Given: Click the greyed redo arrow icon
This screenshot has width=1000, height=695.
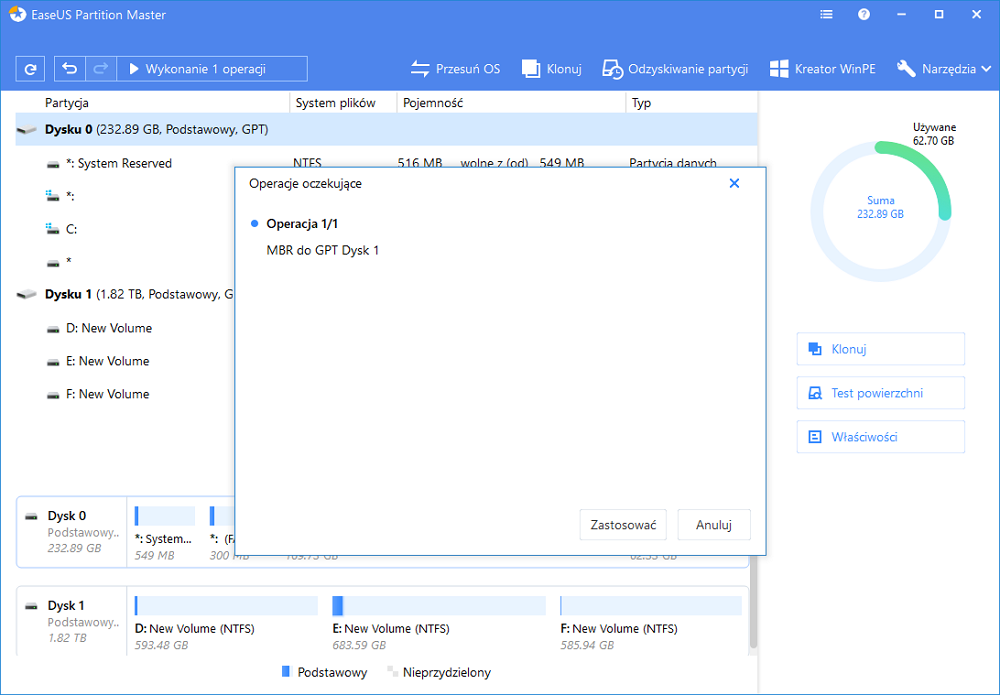Looking at the screenshot, I should tap(101, 69).
